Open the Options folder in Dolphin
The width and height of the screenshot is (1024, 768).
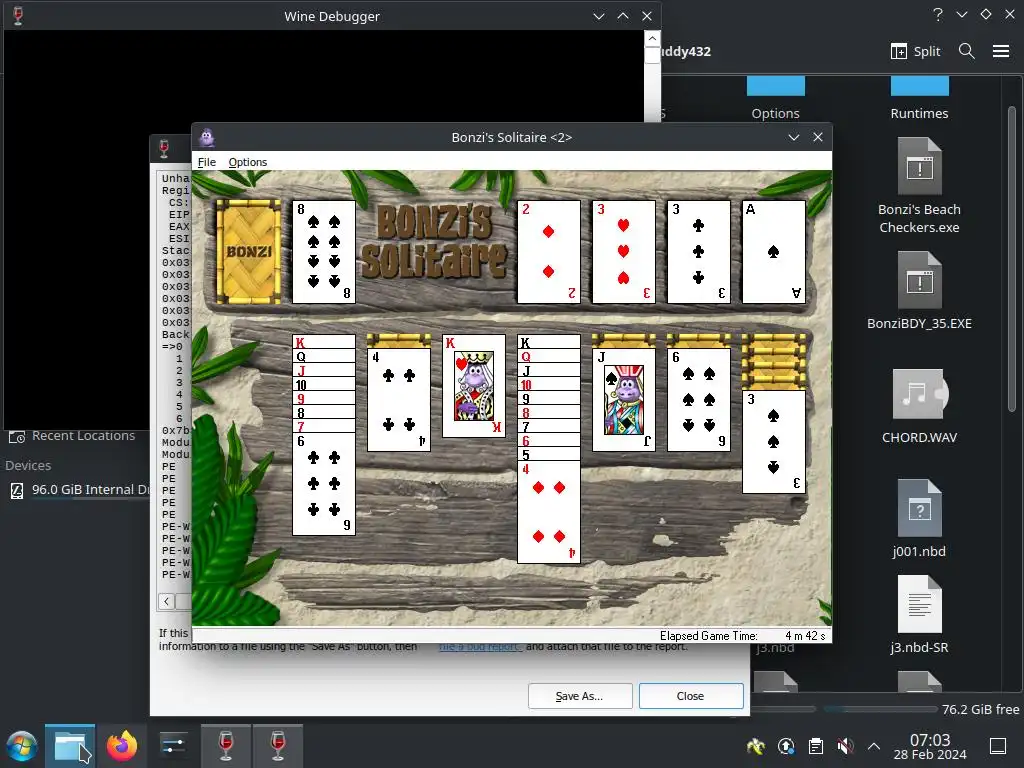[775, 98]
